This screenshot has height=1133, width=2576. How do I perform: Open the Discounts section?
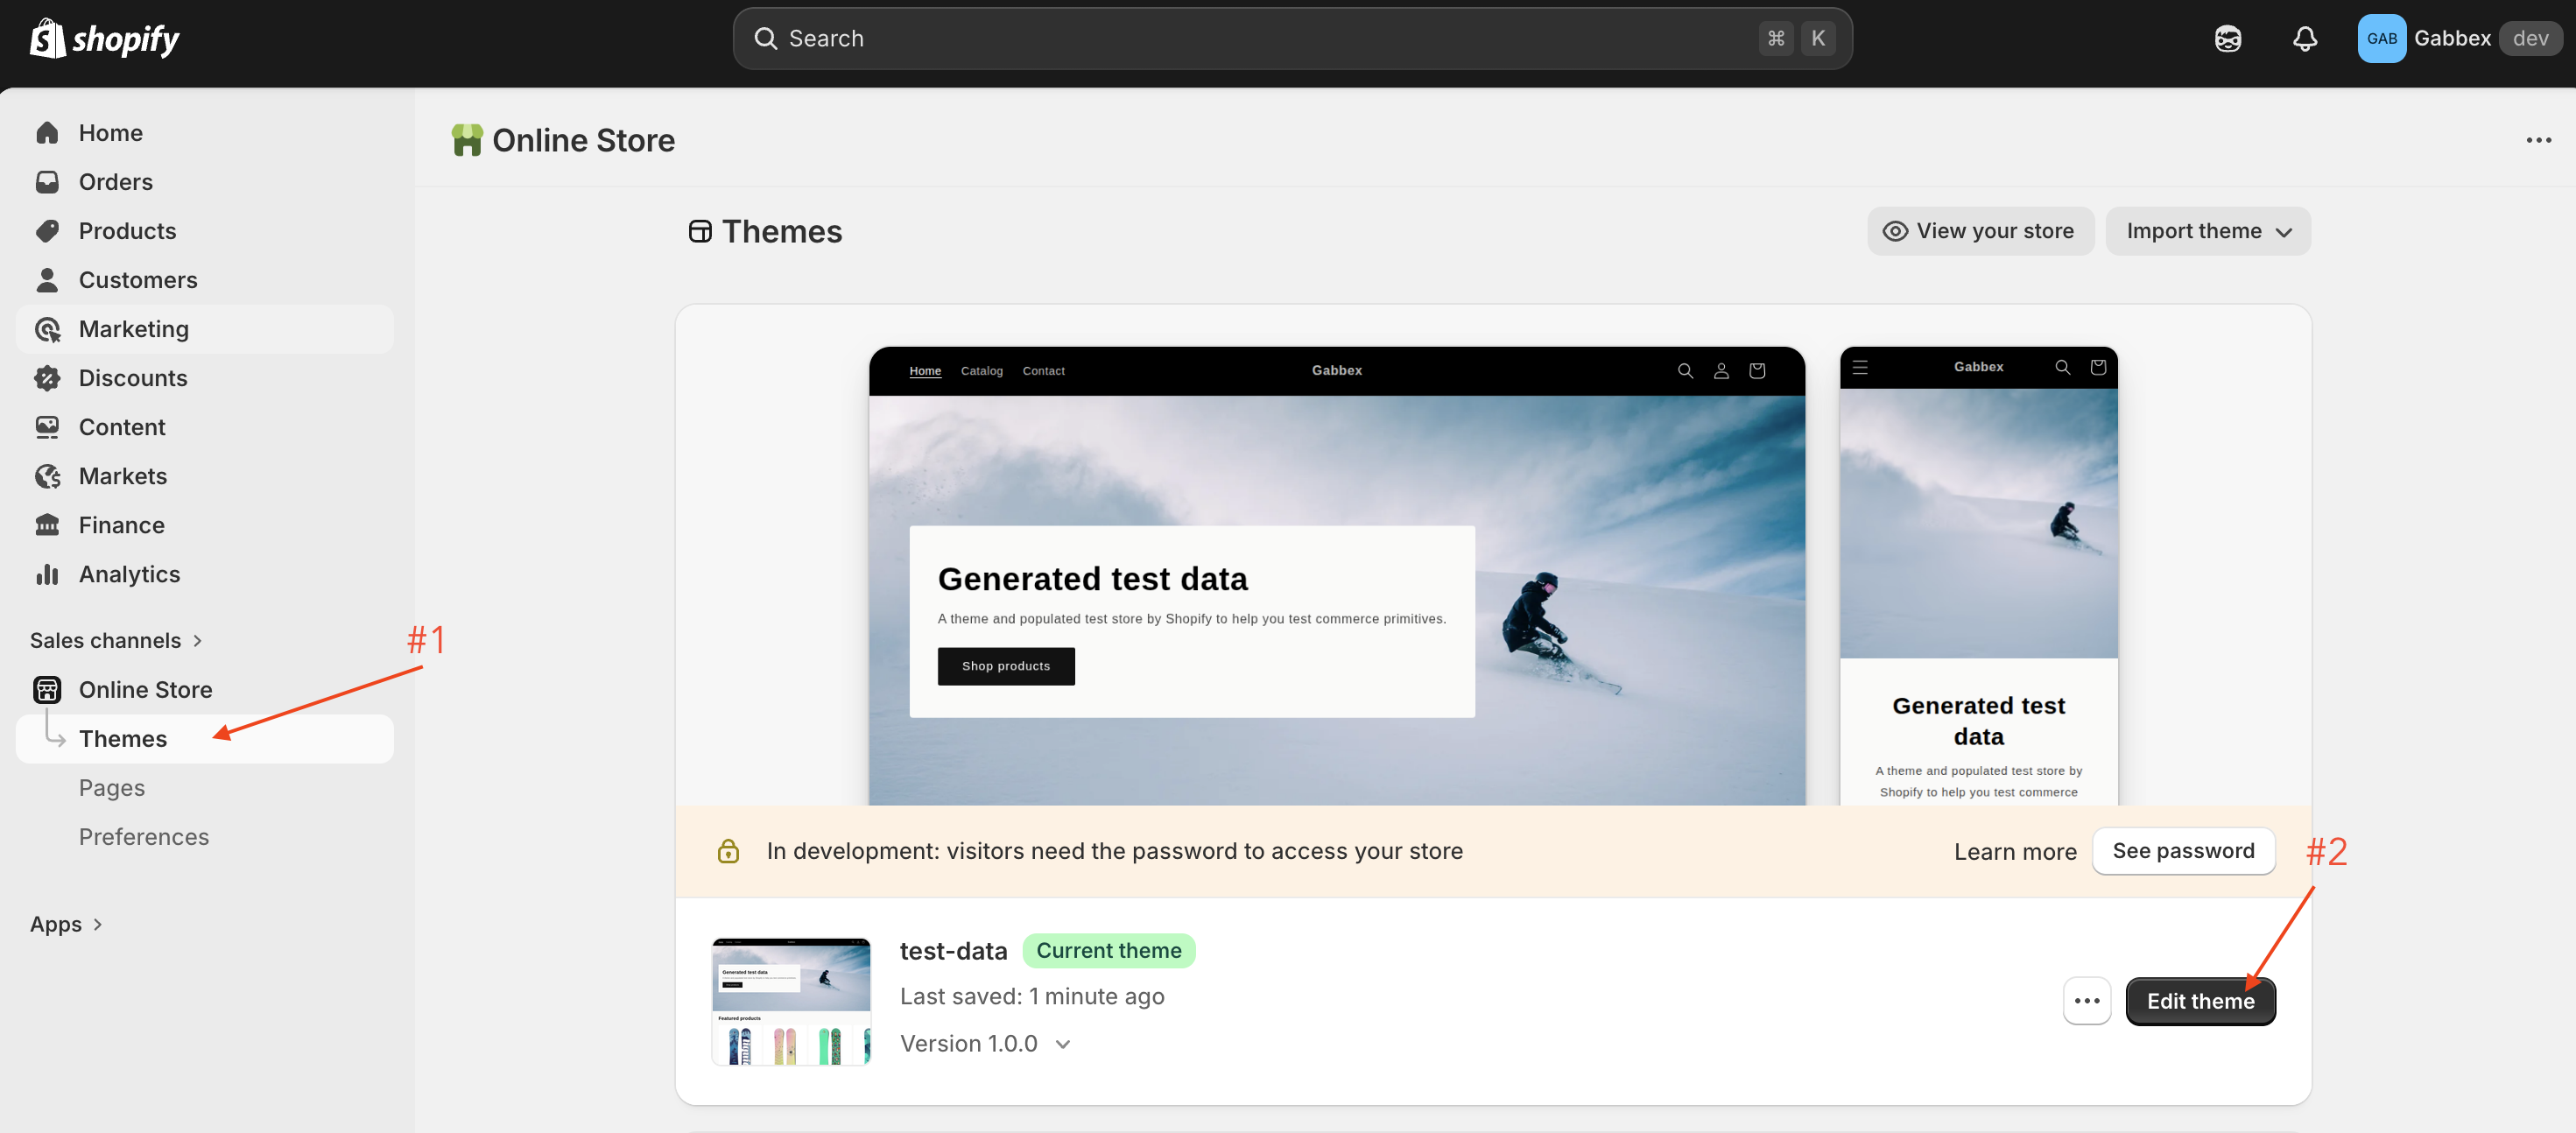tap(133, 377)
